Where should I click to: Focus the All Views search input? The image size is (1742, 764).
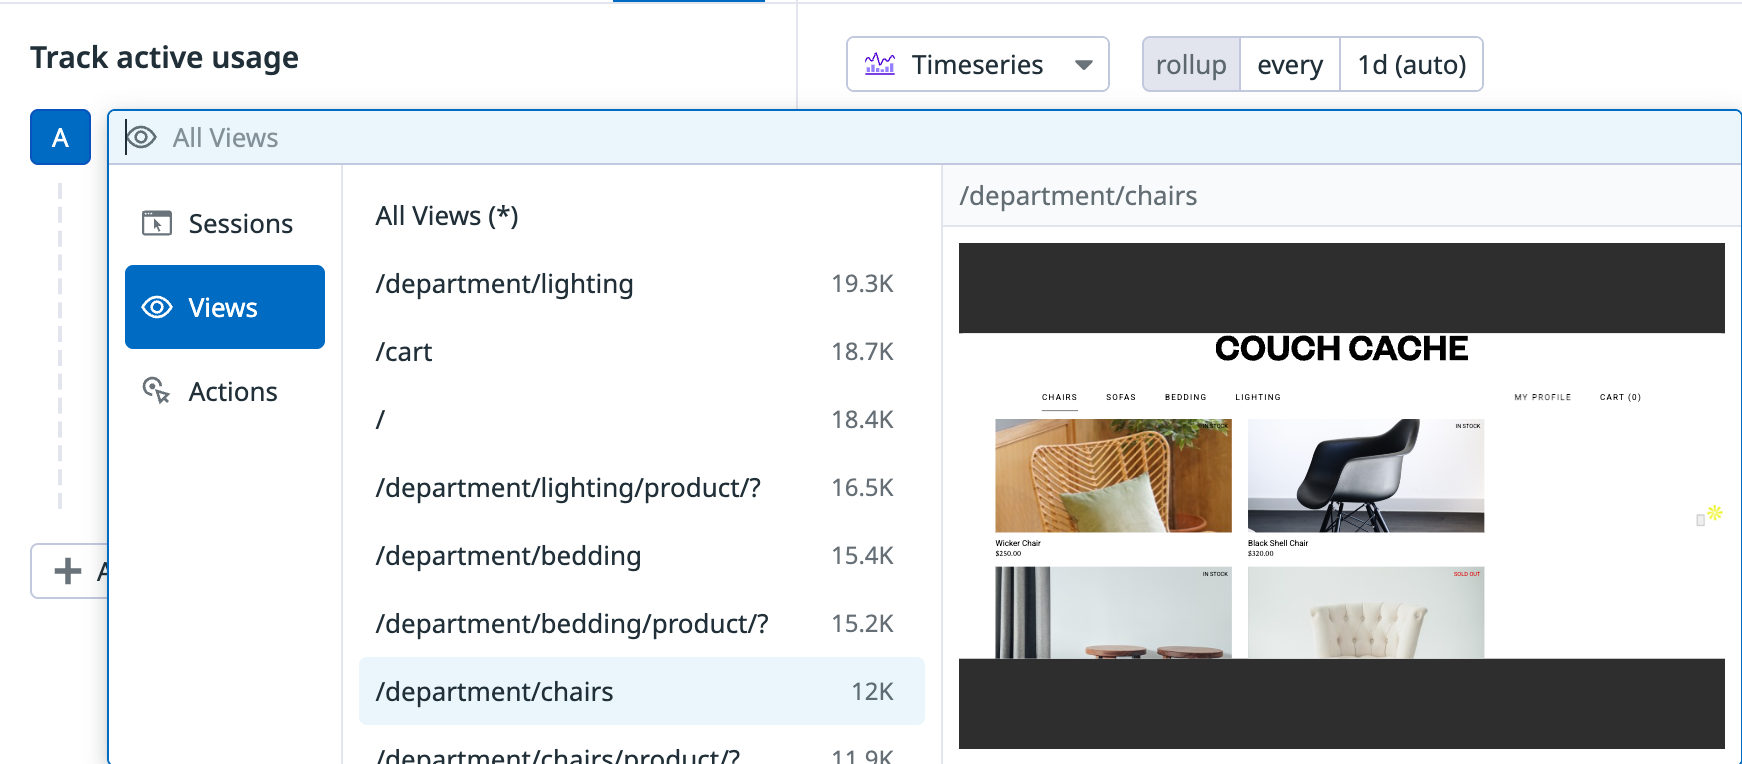tap(925, 137)
